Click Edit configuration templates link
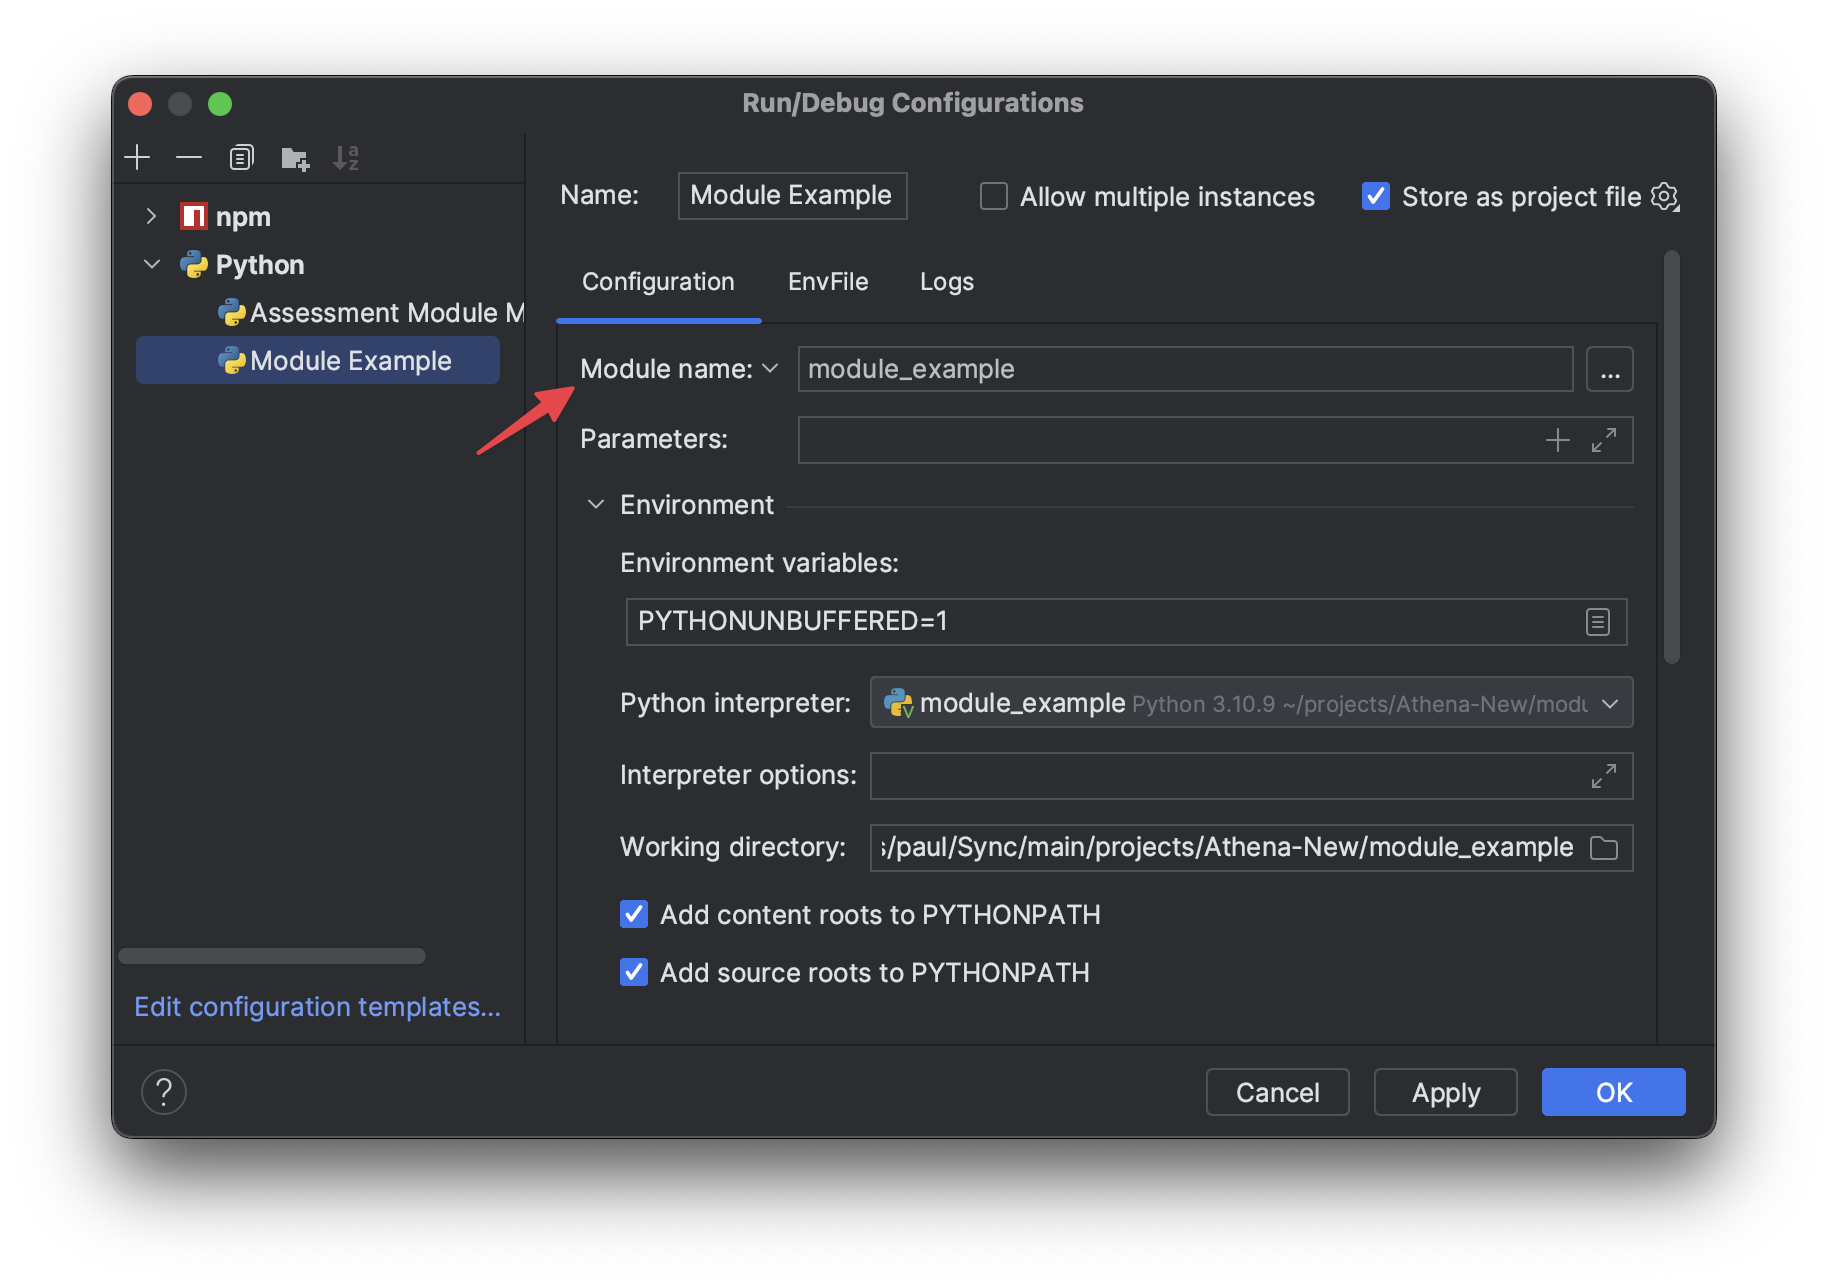 318,1007
